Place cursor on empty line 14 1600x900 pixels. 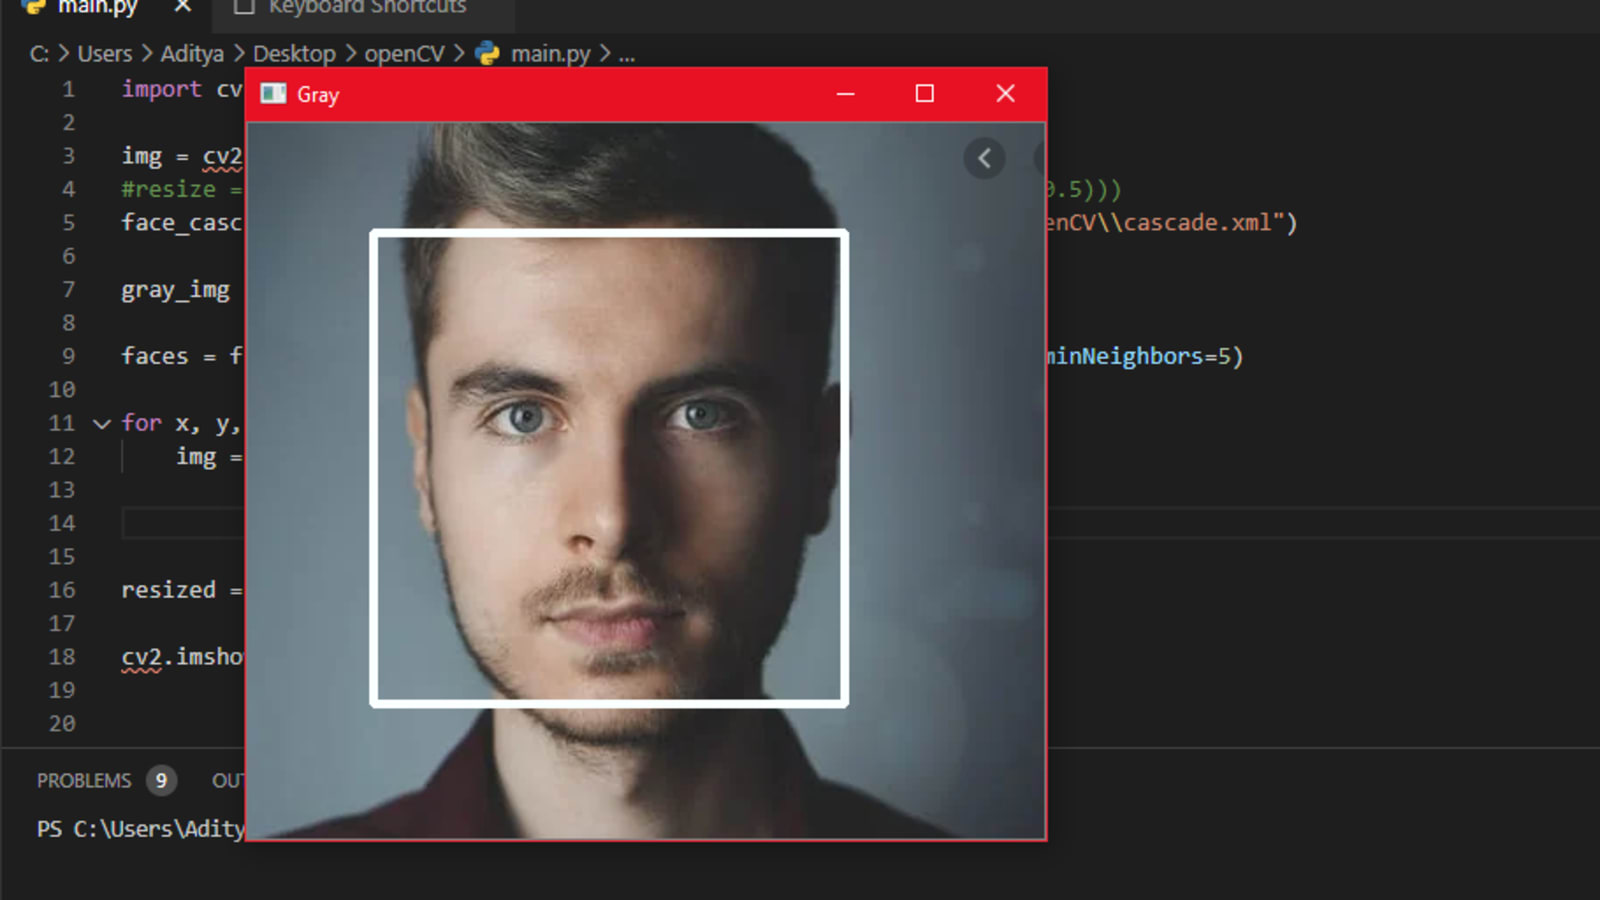coord(180,523)
